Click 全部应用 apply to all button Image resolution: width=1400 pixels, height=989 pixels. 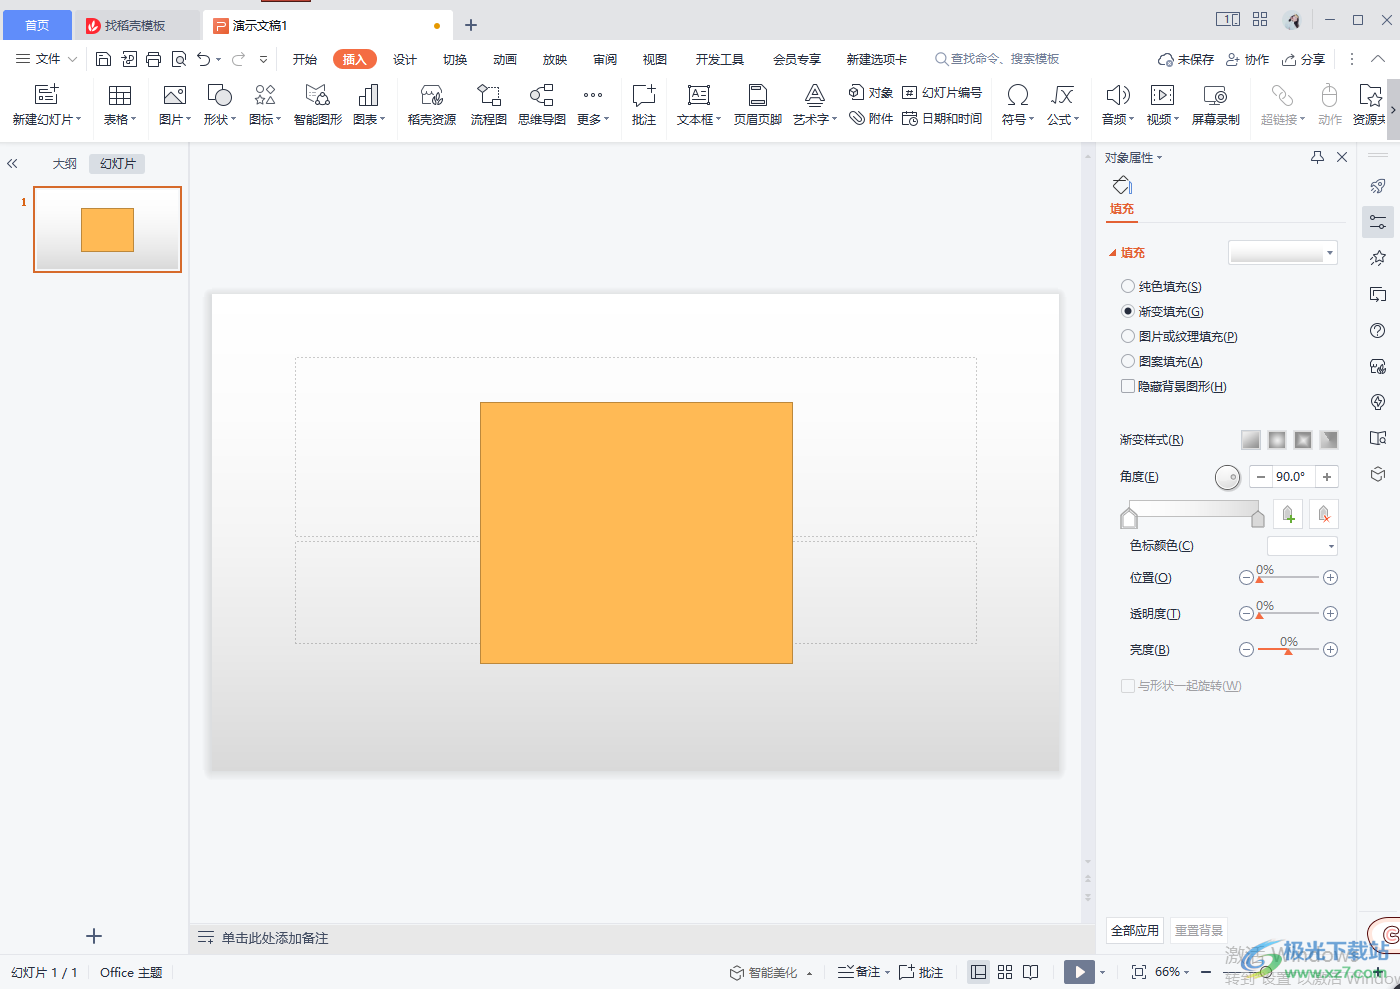click(1135, 930)
